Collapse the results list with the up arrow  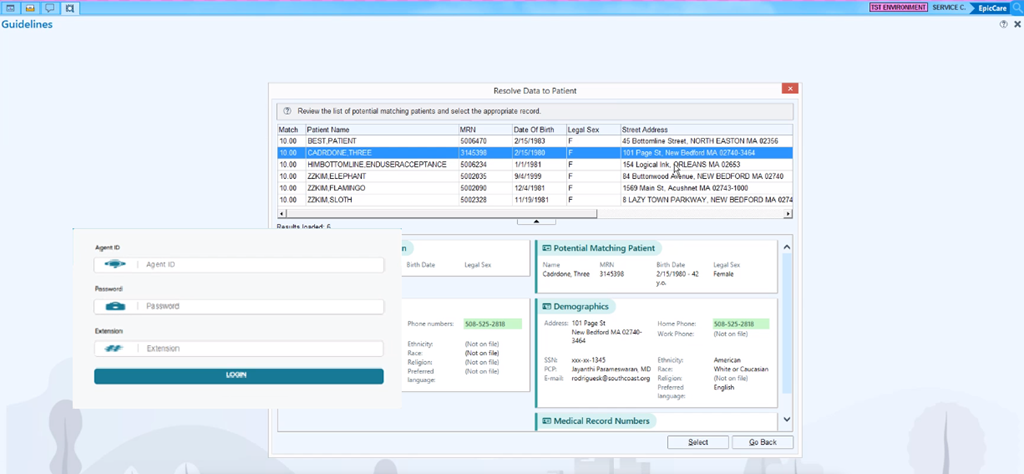[535, 221]
